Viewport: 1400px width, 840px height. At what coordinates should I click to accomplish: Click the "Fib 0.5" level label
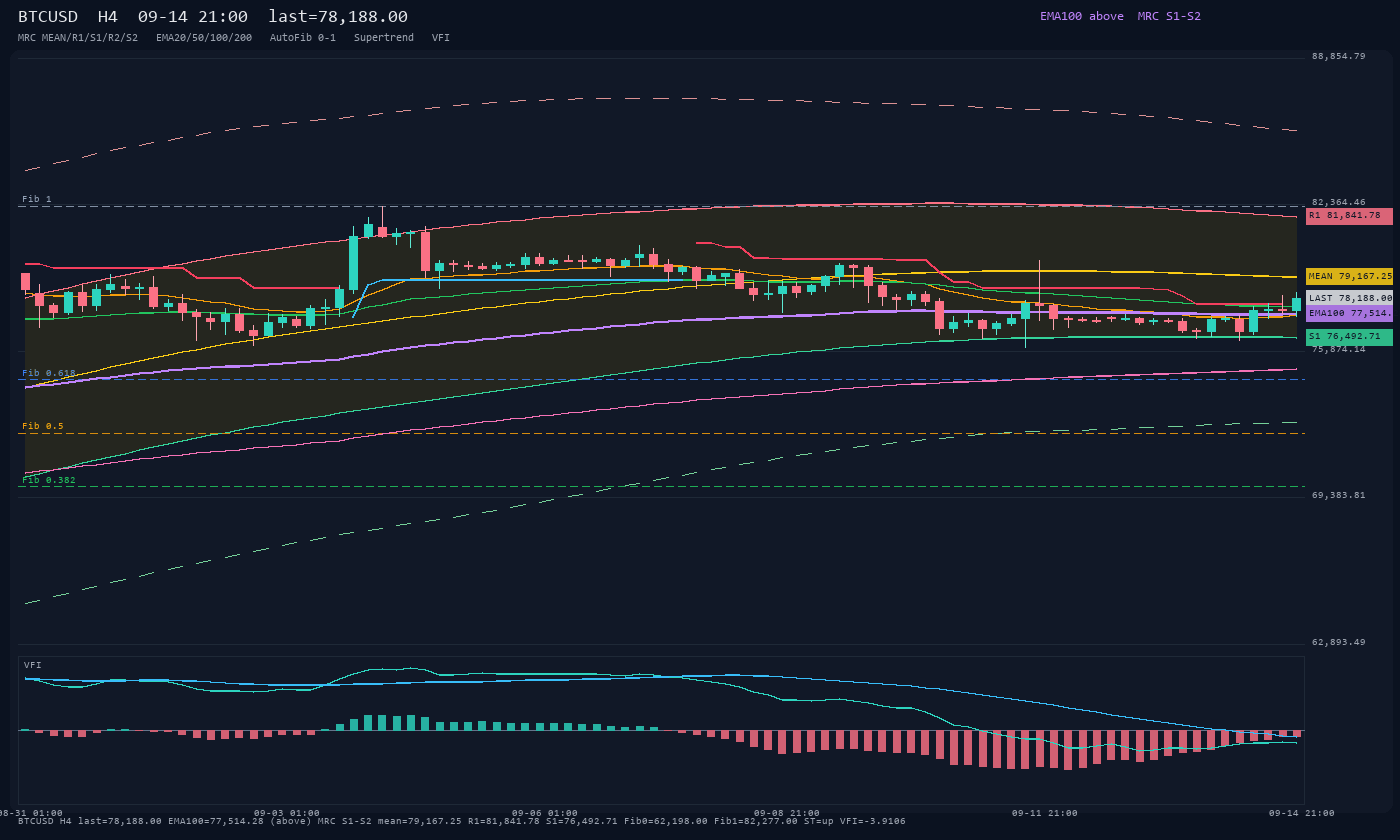(43, 426)
